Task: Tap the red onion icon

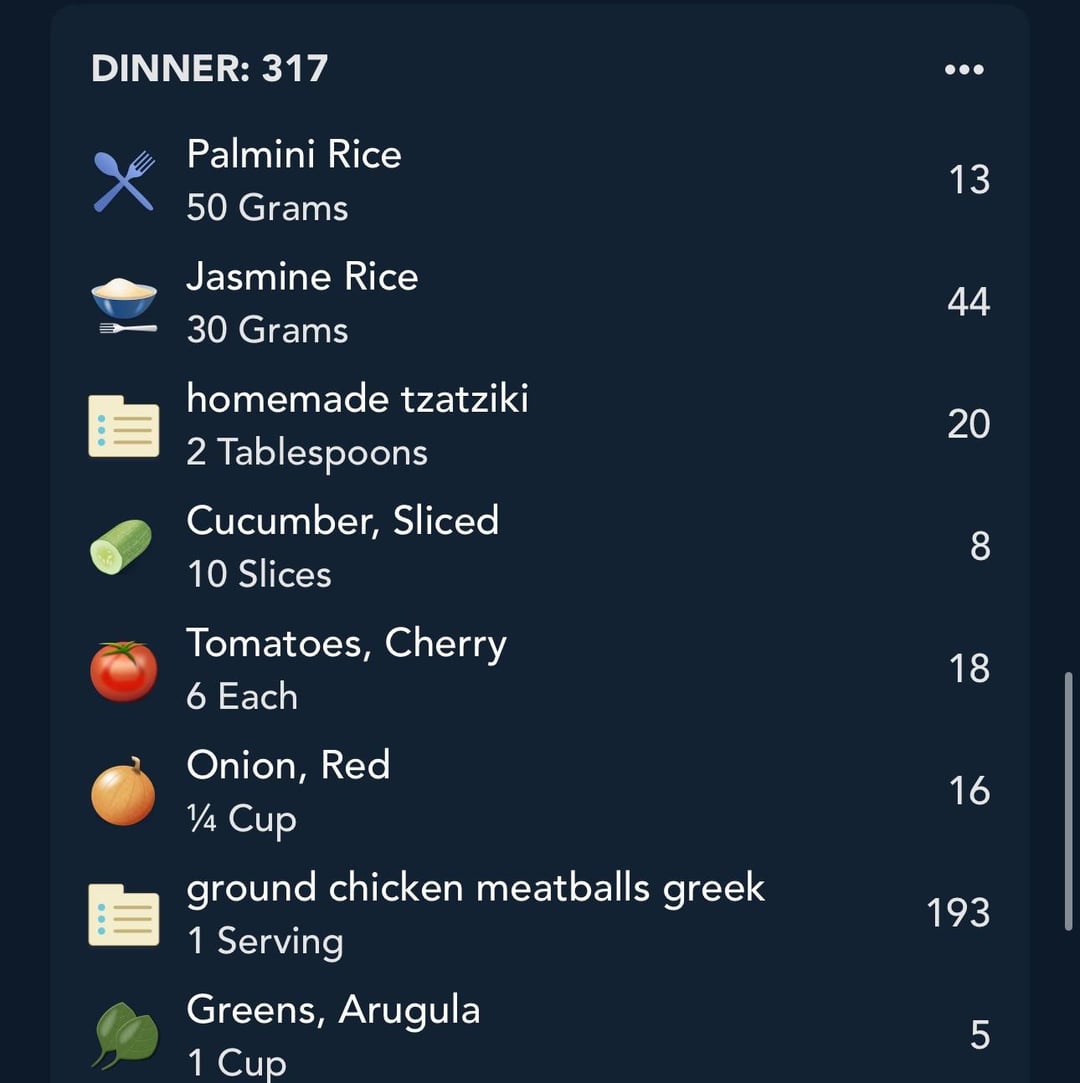Action: pyautogui.click(x=124, y=792)
